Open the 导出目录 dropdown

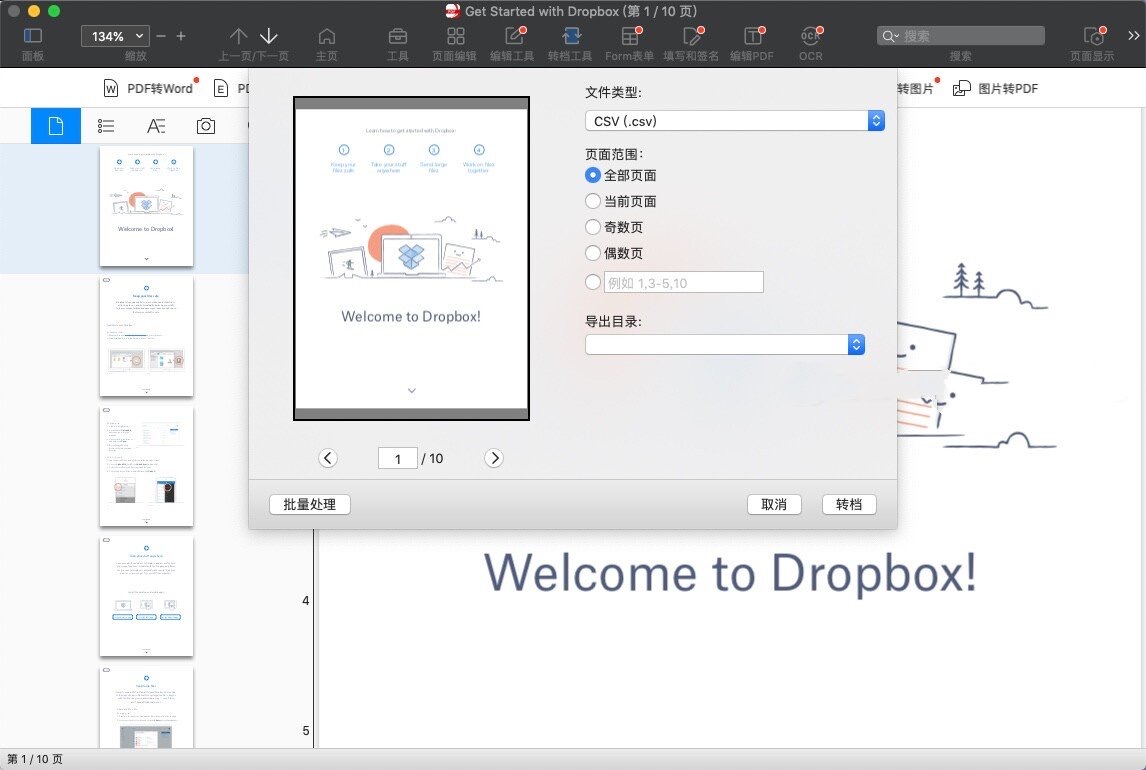[724, 344]
